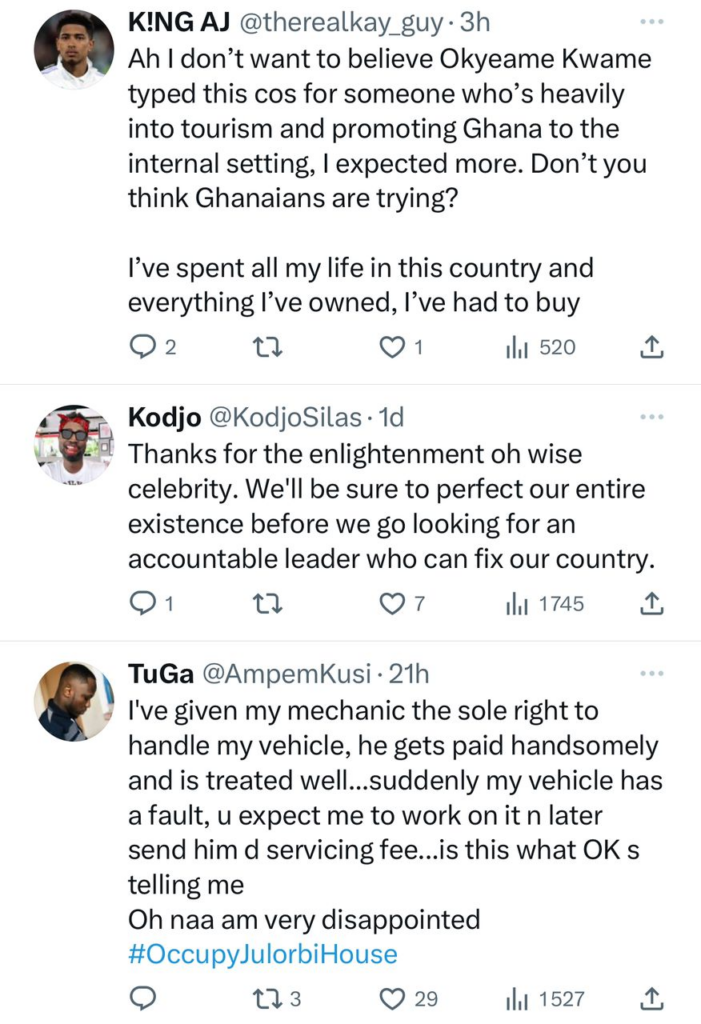
Task: Share TuGa's tweet
Action: tap(651, 998)
